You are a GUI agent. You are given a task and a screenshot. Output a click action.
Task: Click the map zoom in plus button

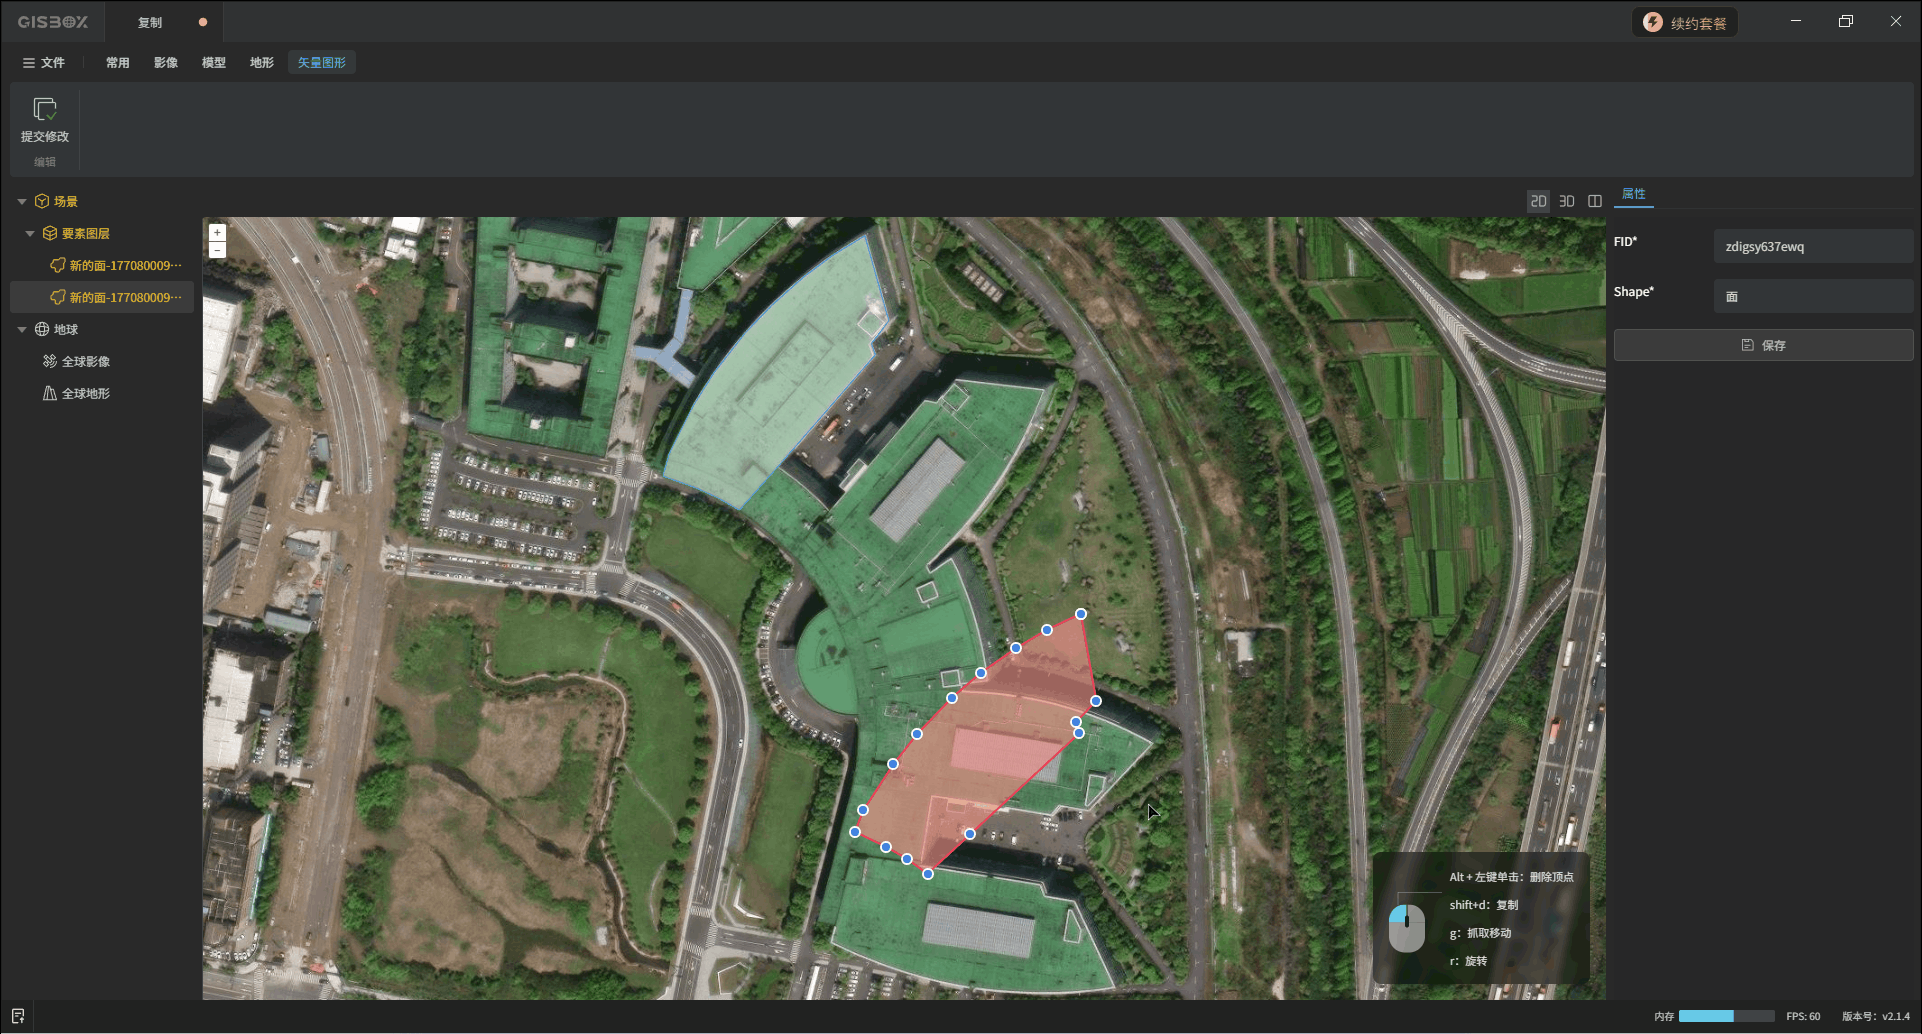coord(217,232)
